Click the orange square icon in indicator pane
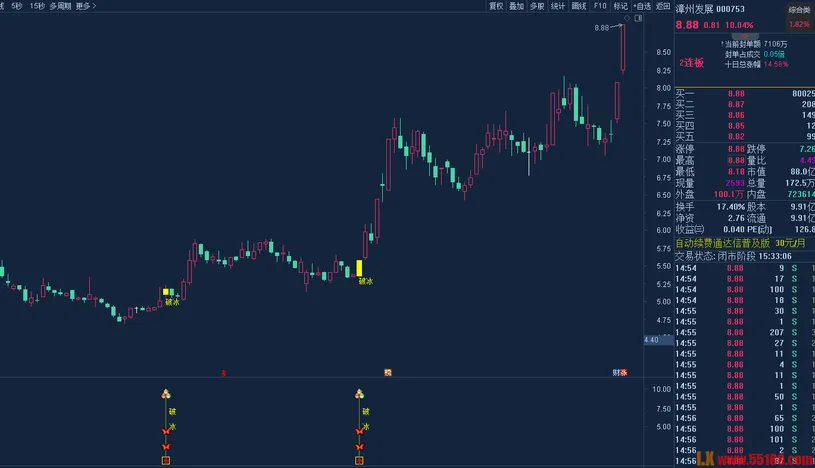815x468 pixels. [x=165, y=461]
